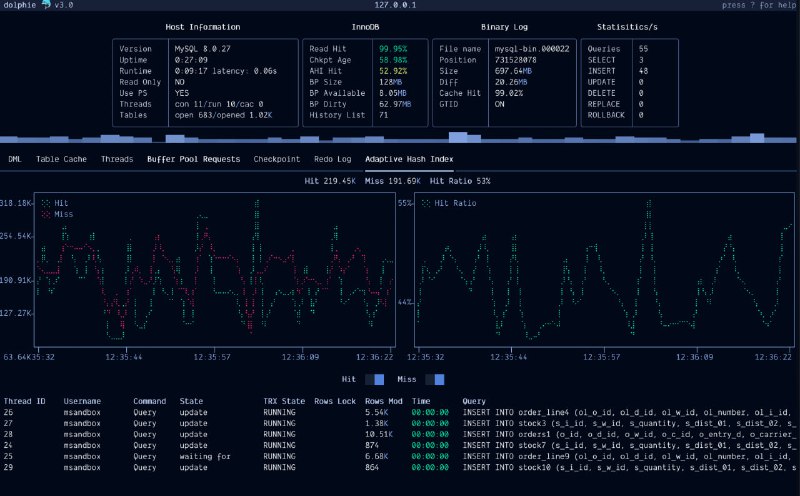Click the binlog Position 731528078
Screen dimensions: 800x496
[x=515, y=60]
